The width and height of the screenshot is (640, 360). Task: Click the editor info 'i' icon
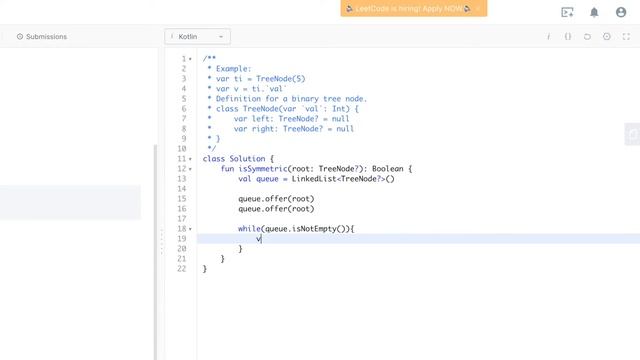coord(549,37)
